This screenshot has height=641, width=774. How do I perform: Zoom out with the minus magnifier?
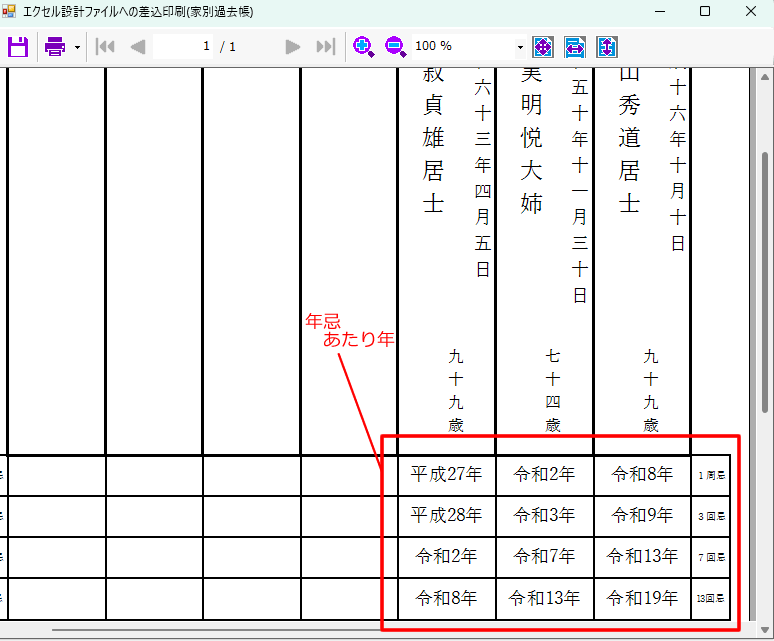[x=395, y=47]
